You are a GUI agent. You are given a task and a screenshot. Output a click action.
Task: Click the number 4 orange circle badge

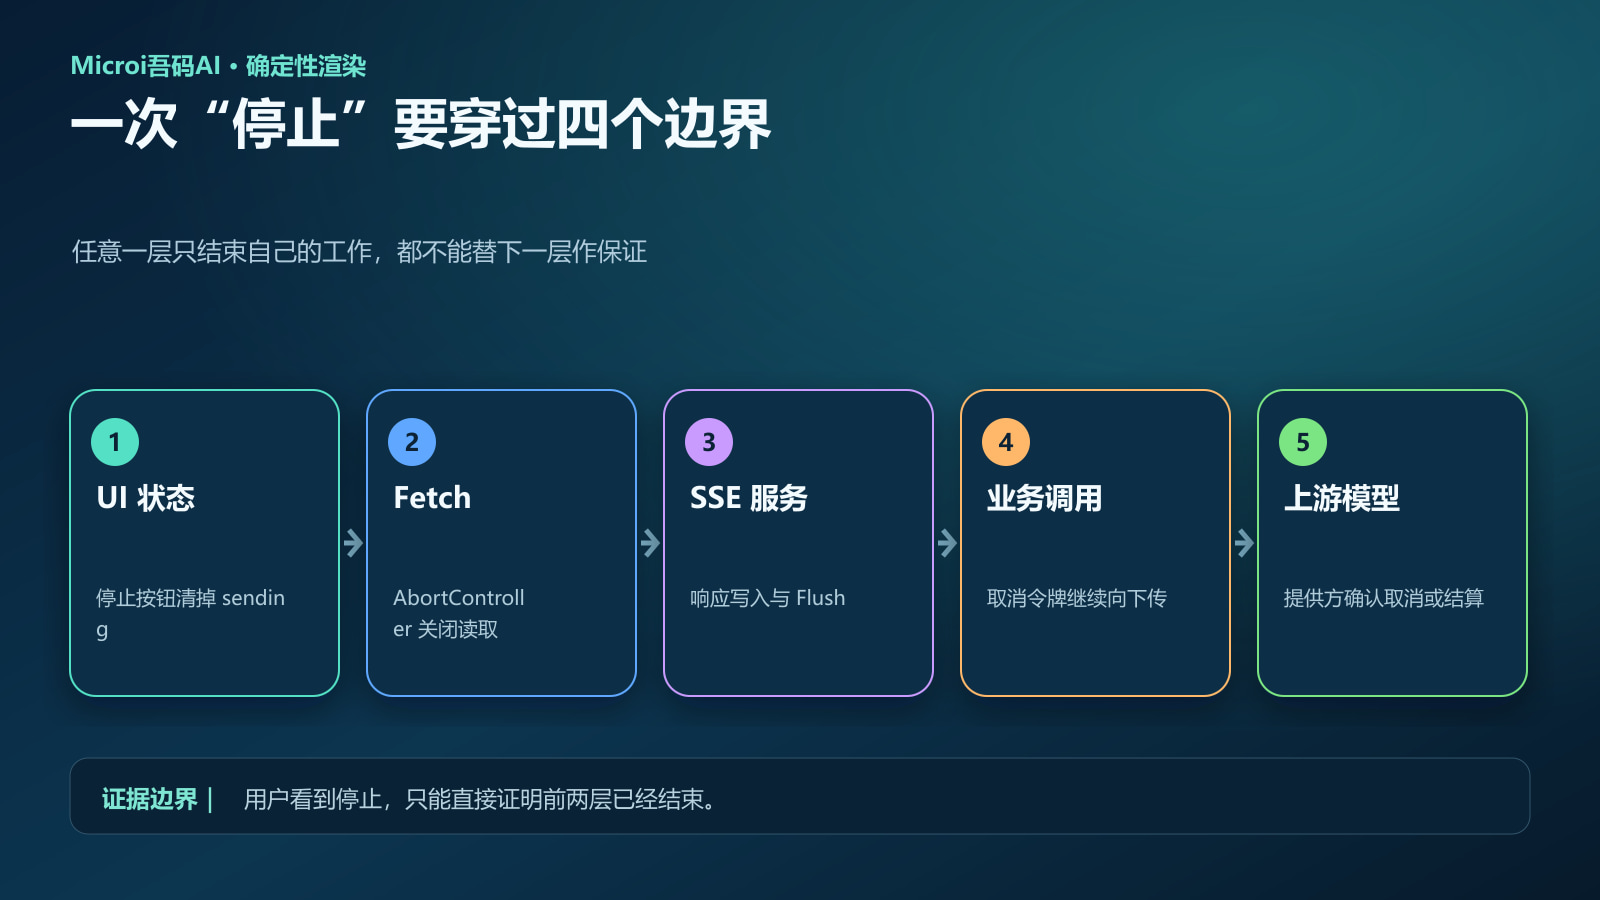click(1006, 442)
